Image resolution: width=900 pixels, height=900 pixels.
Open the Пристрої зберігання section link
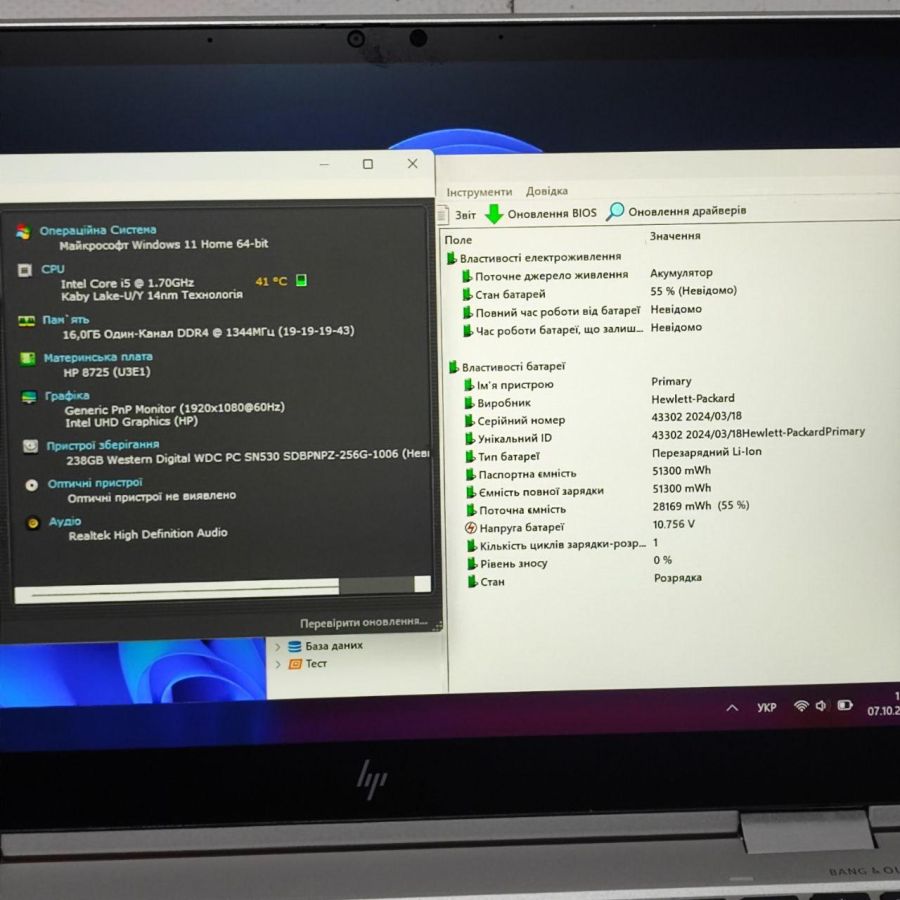103,445
